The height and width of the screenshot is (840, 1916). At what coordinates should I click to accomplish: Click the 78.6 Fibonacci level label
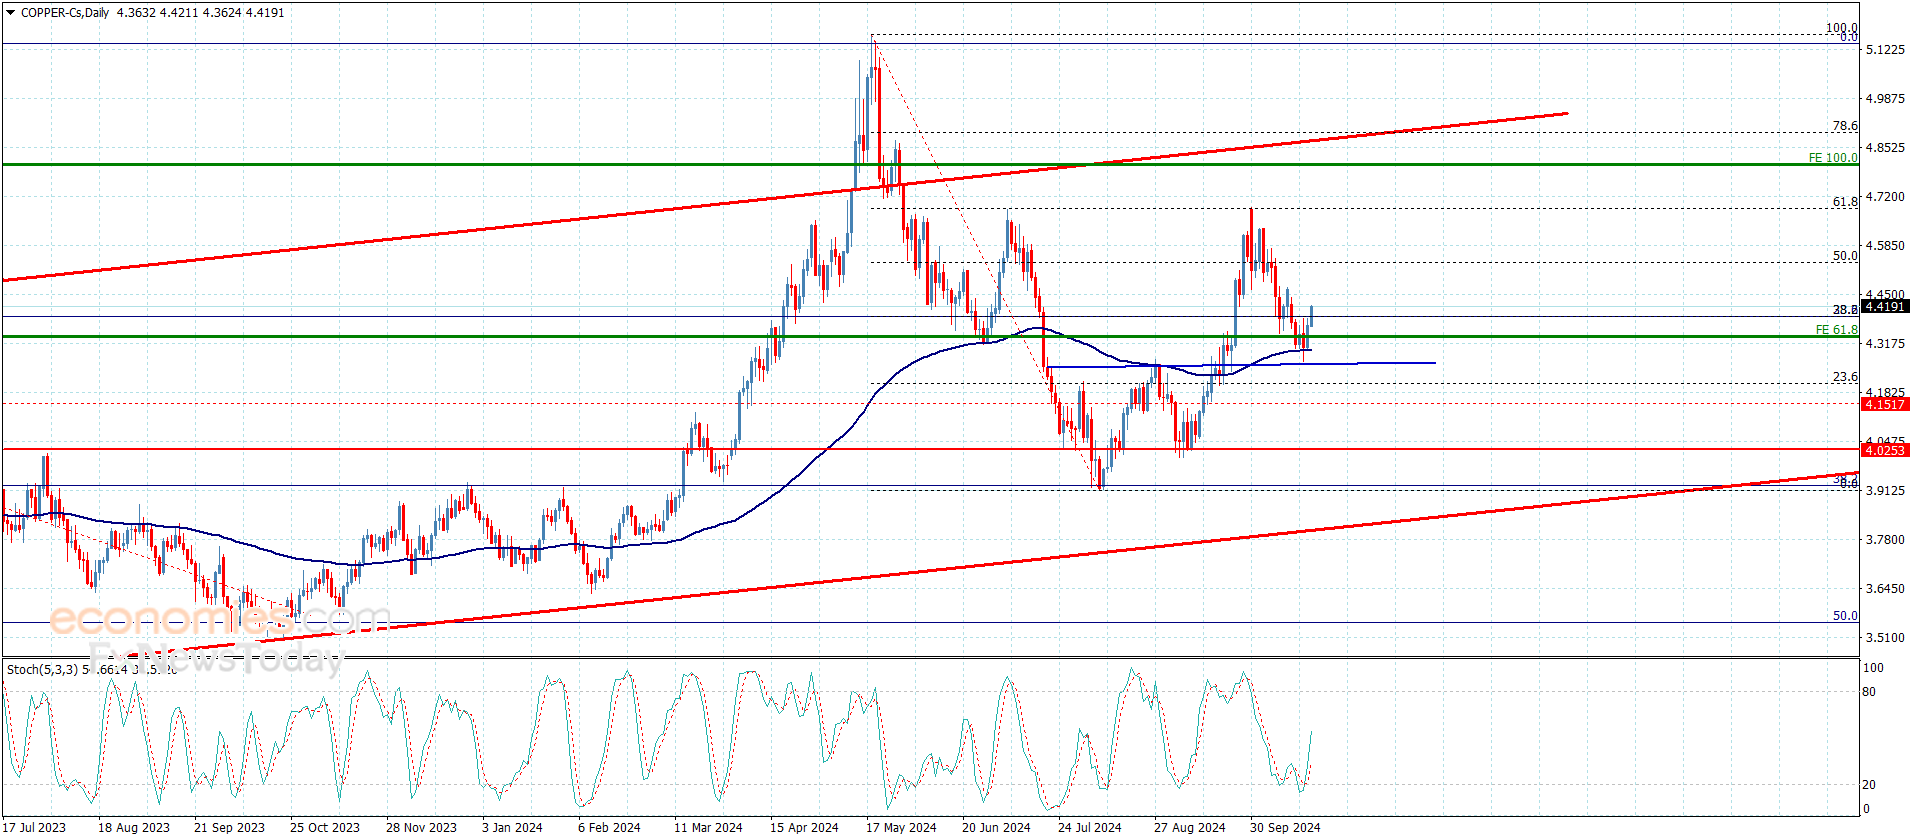pyautogui.click(x=1845, y=126)
